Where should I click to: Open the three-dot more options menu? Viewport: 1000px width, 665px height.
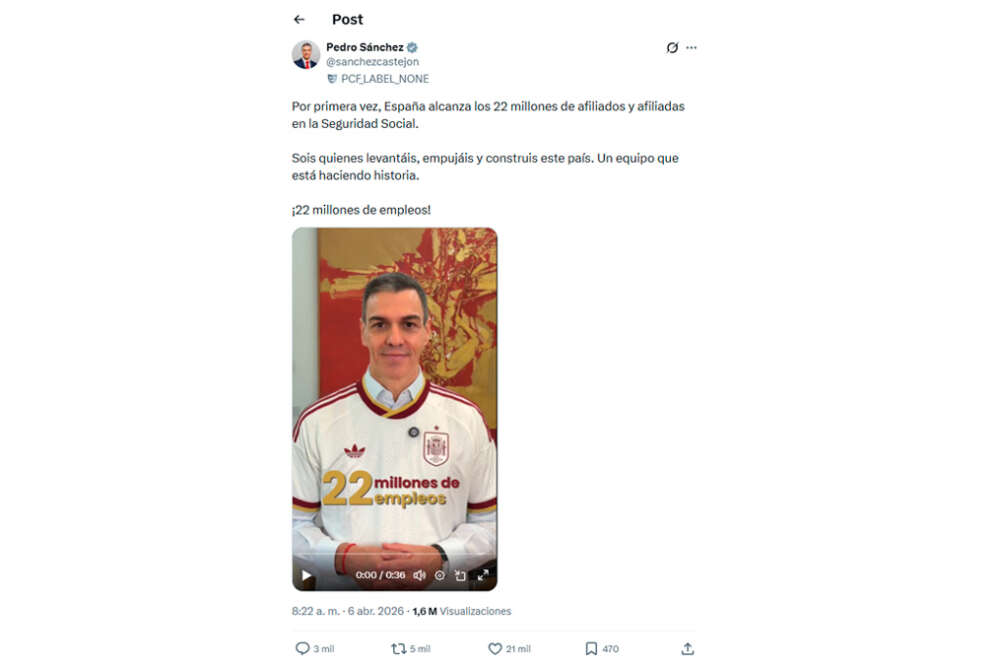tap(691, 48)
